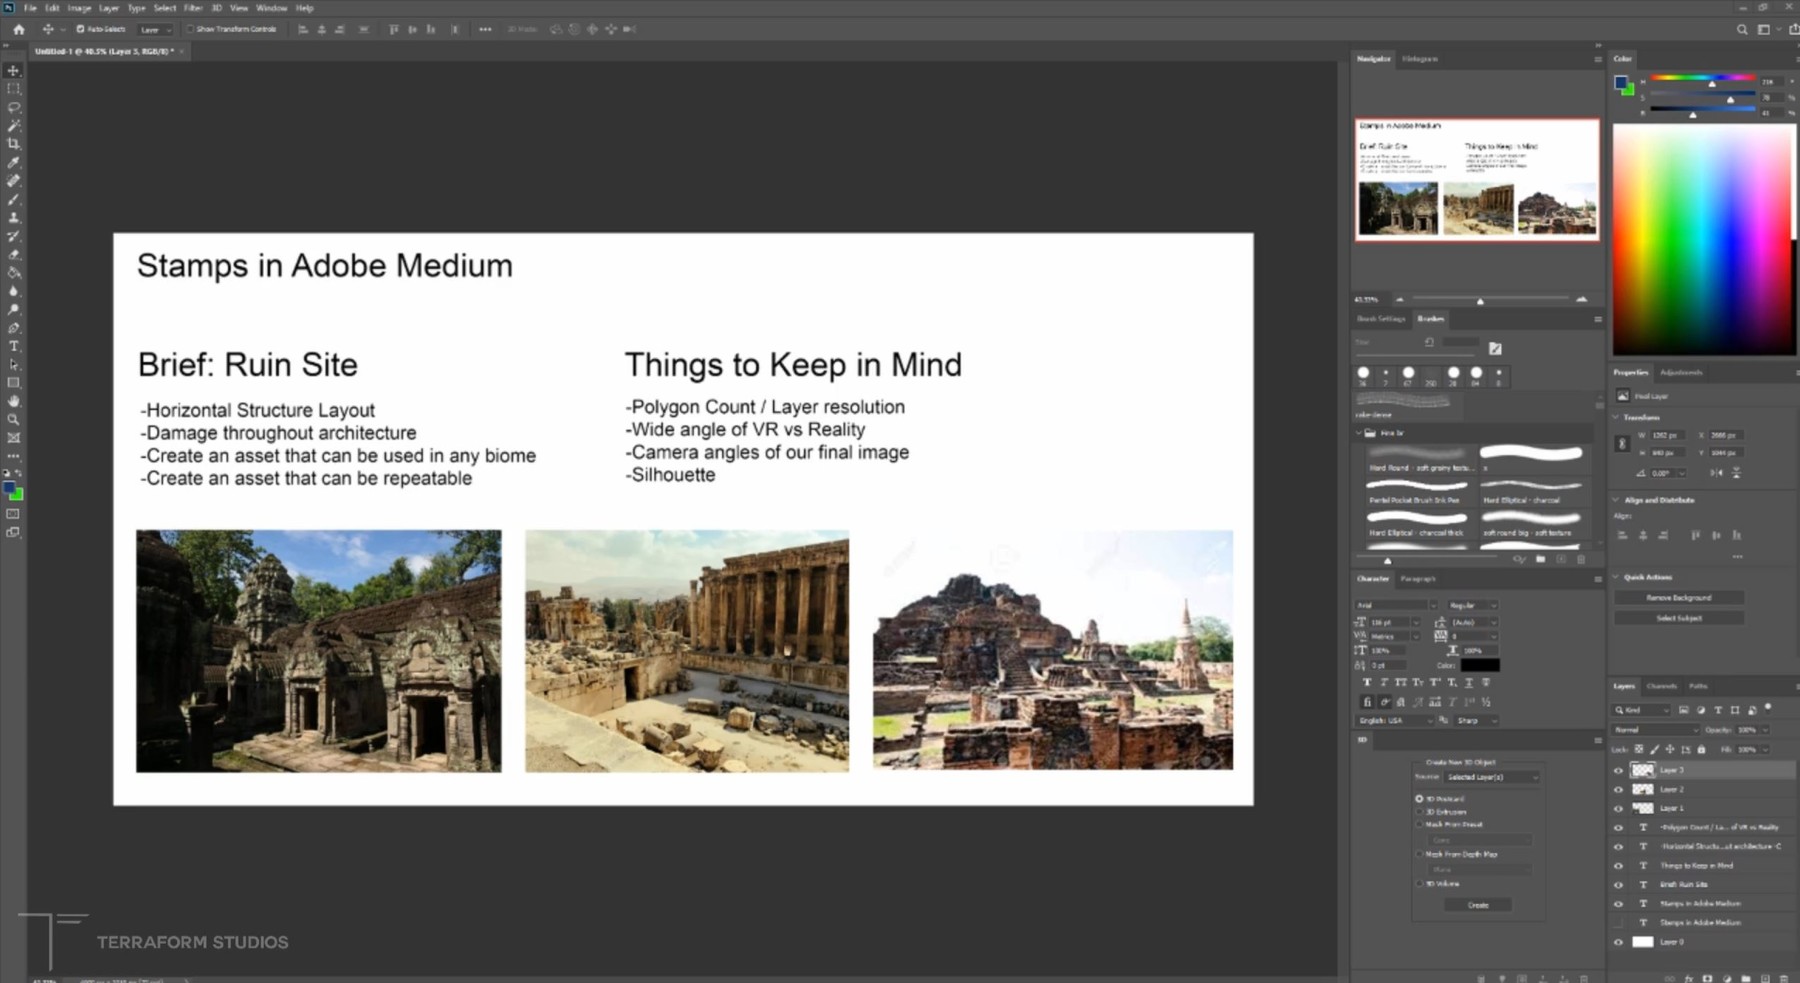Enable the Show Transform Controls checkbox
Viewport: 1800px width, 983px height.
pyautogui.click(x=190, y=29)
